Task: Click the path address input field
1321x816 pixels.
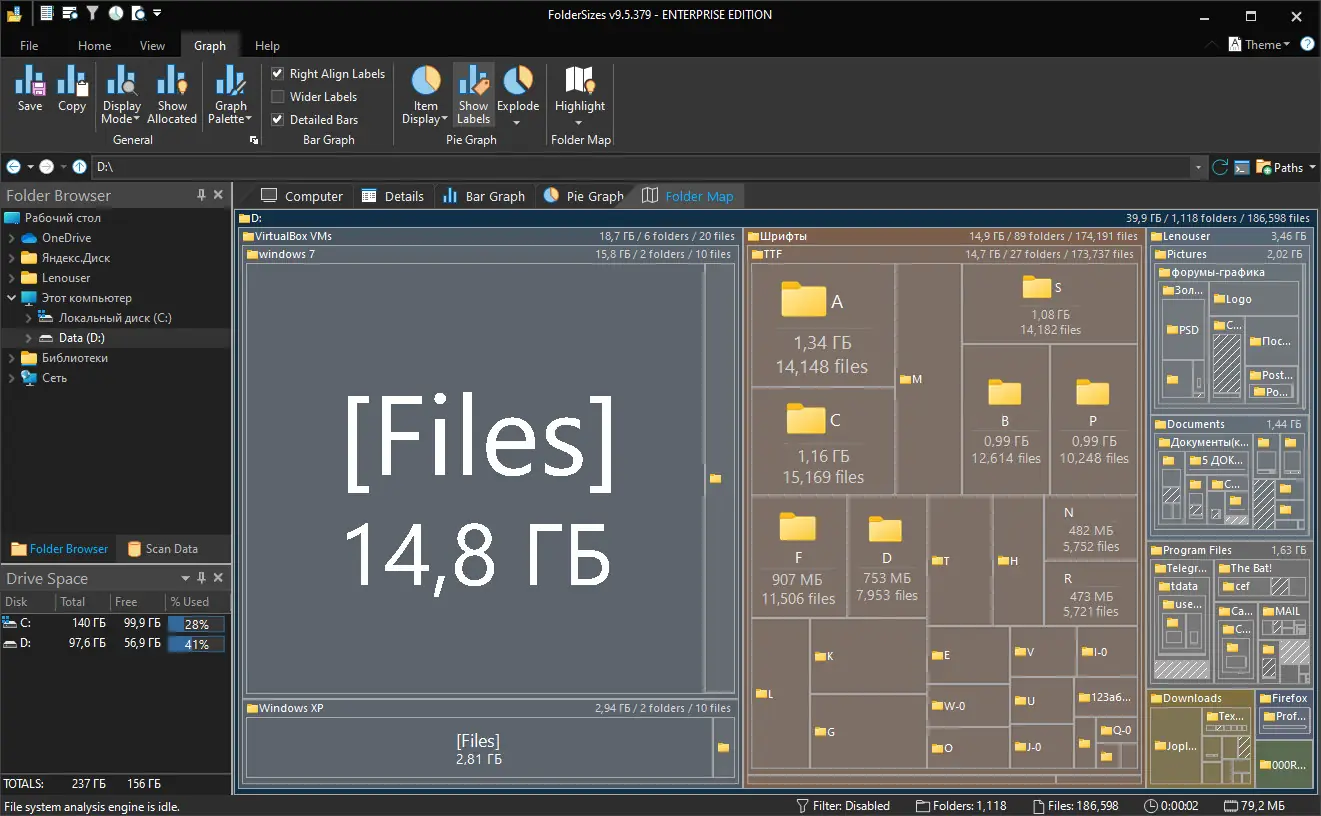Action: click(641, 167)
